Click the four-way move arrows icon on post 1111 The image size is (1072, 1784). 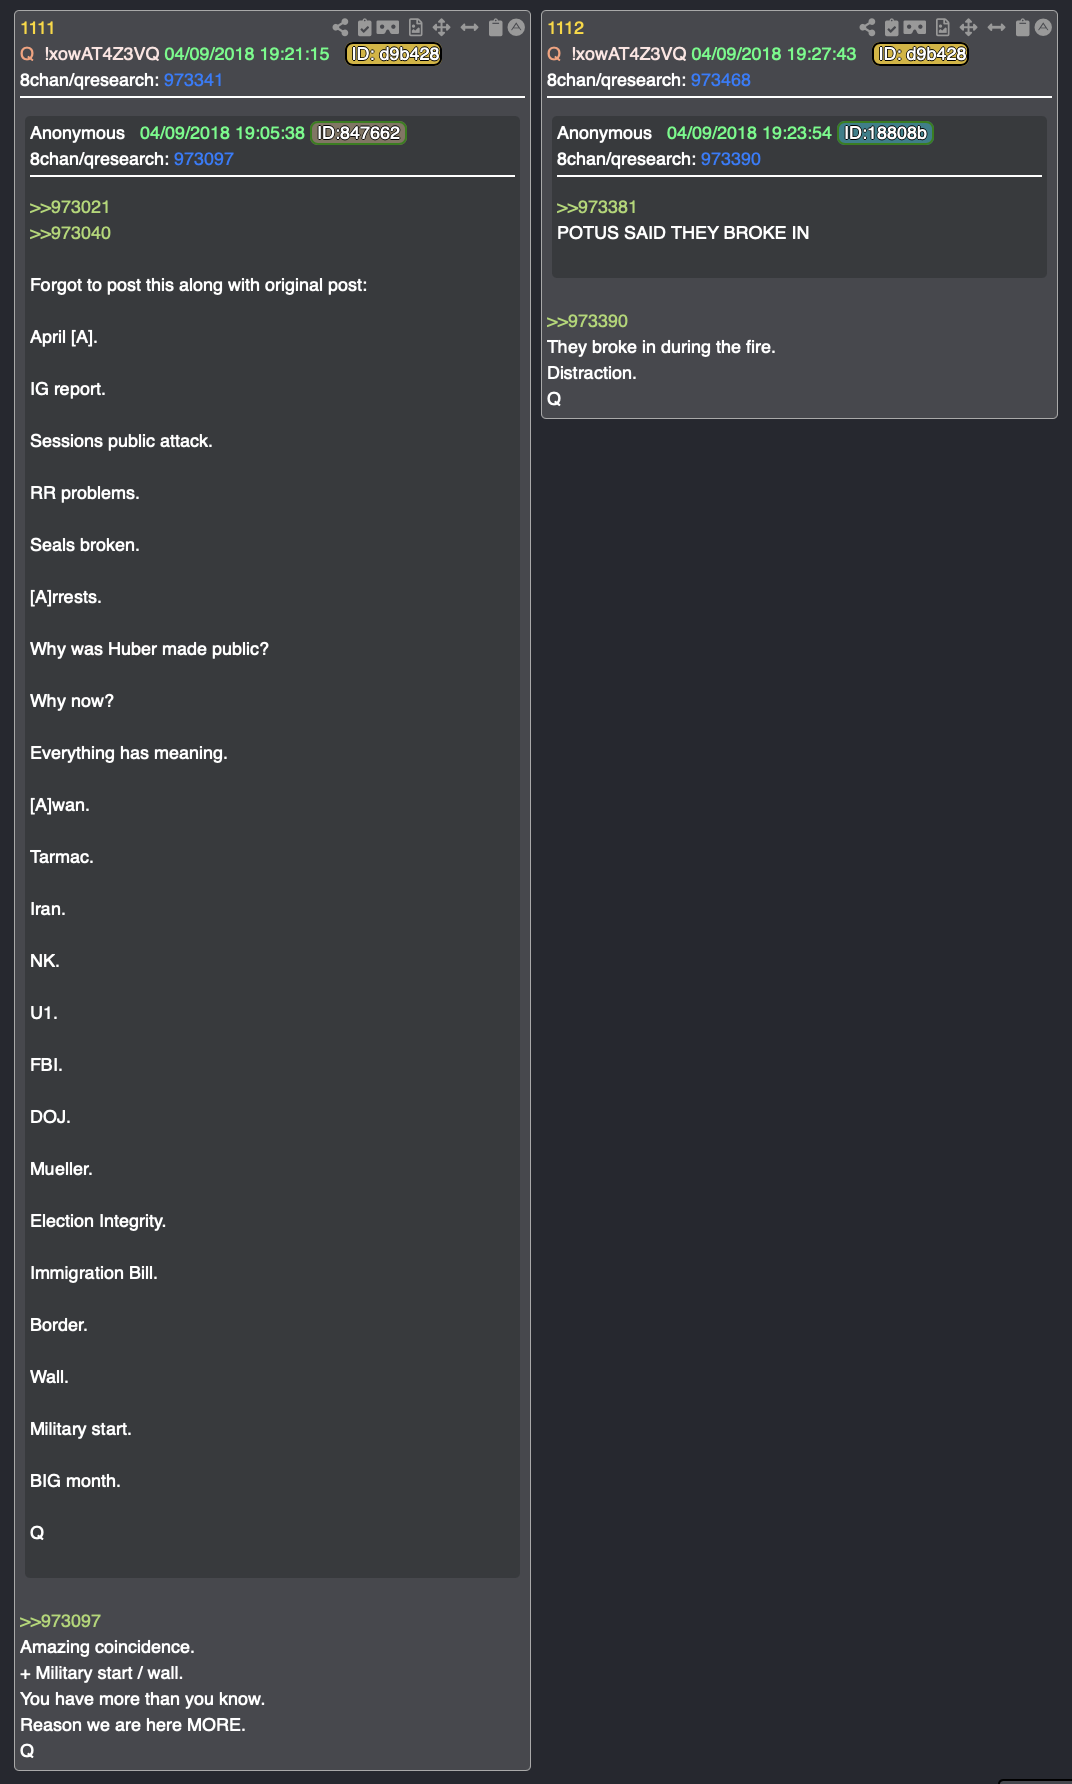(x=442, y=28)
